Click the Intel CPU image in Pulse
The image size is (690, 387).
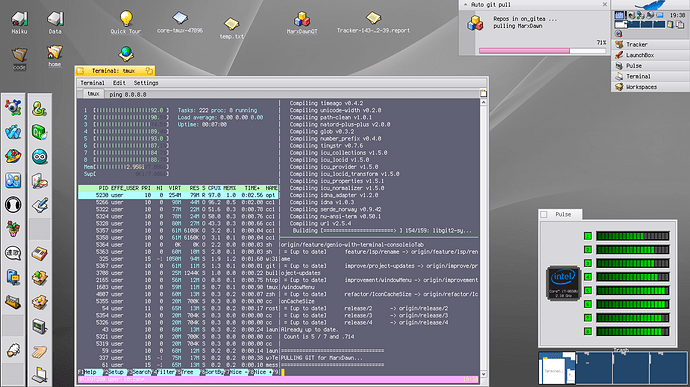coord(563,283)
